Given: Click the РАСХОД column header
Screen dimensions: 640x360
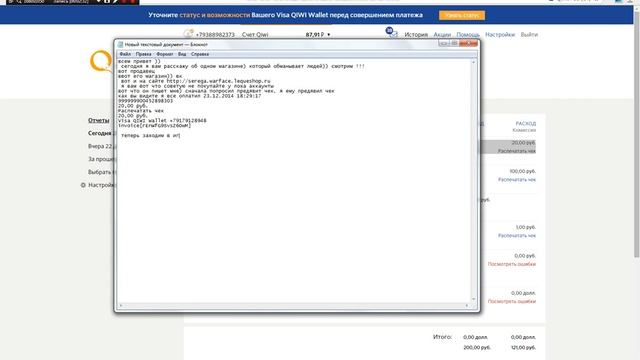Looking at the screenshot, I should [526, 123].
